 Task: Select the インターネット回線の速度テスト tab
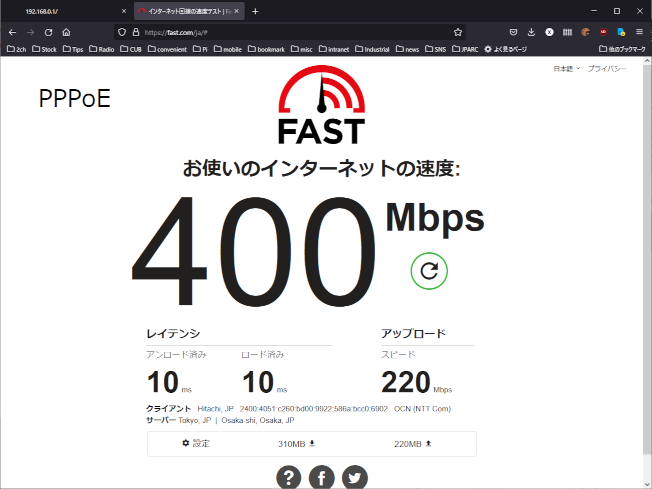point(189,11)
